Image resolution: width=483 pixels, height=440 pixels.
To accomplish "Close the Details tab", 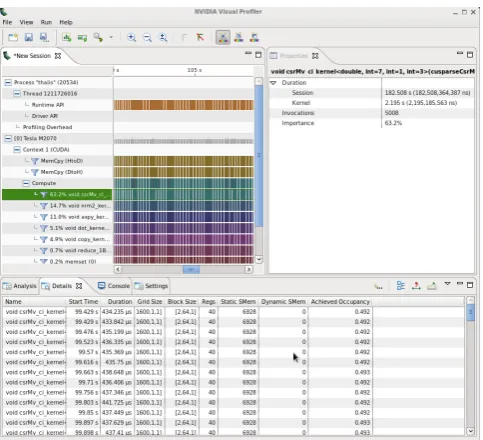I will pos(79,286).
